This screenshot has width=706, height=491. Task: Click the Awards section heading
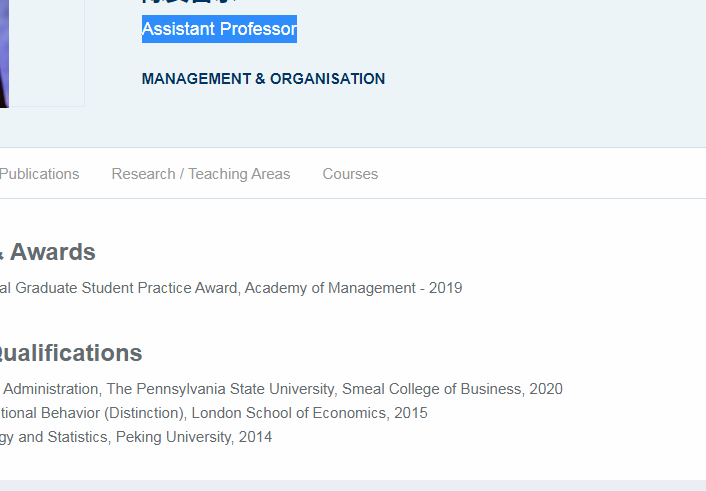(52, 252)
